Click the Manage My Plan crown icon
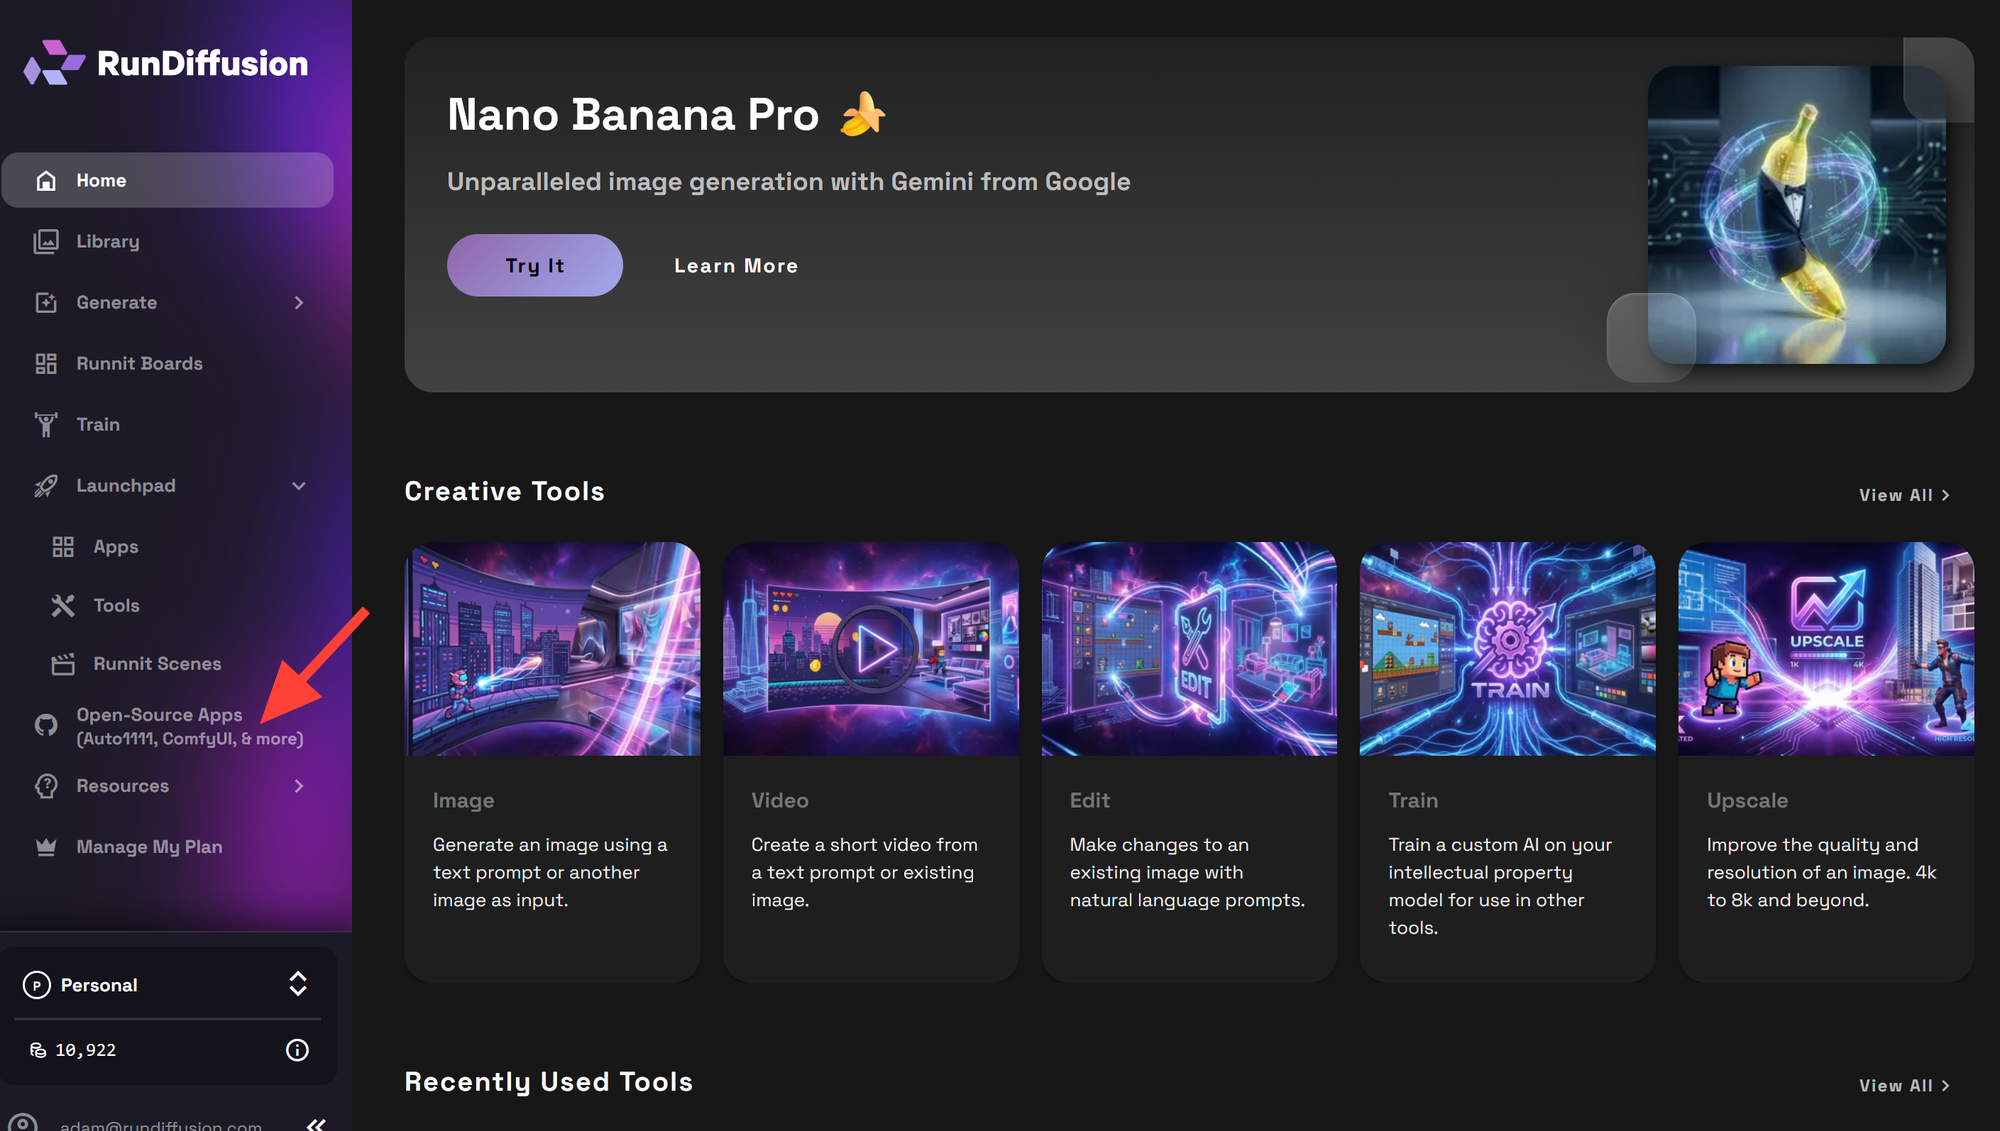 (46, 847)
